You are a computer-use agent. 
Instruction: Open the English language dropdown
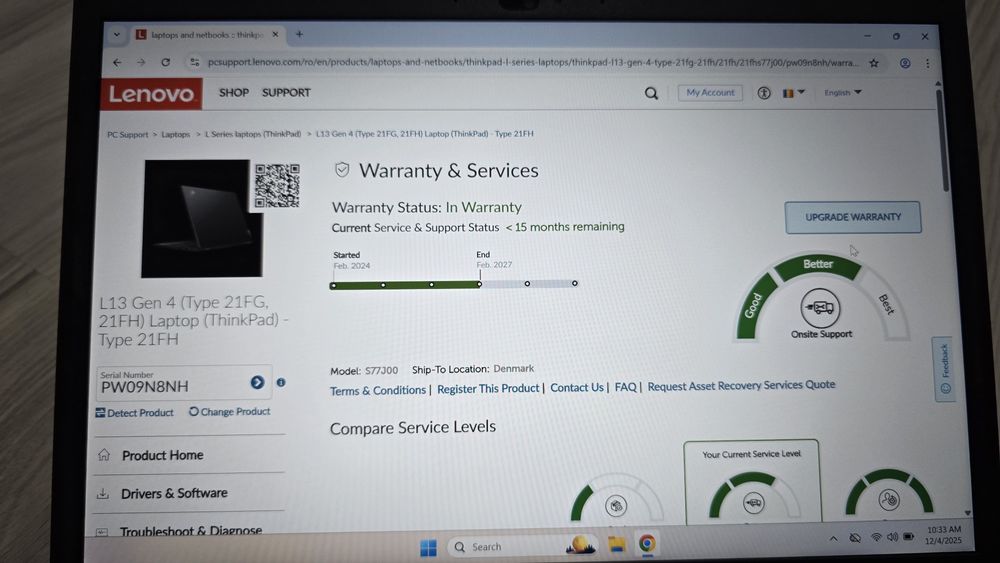[842, 92]
